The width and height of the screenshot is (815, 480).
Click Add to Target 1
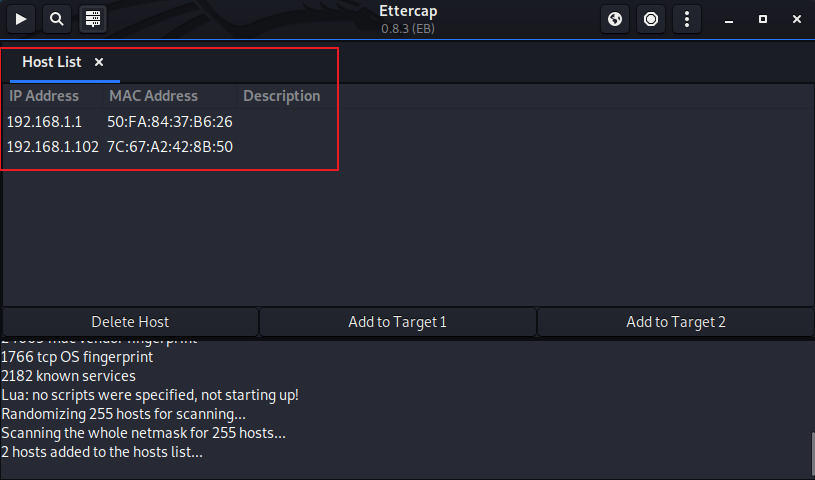click(398, 322)
